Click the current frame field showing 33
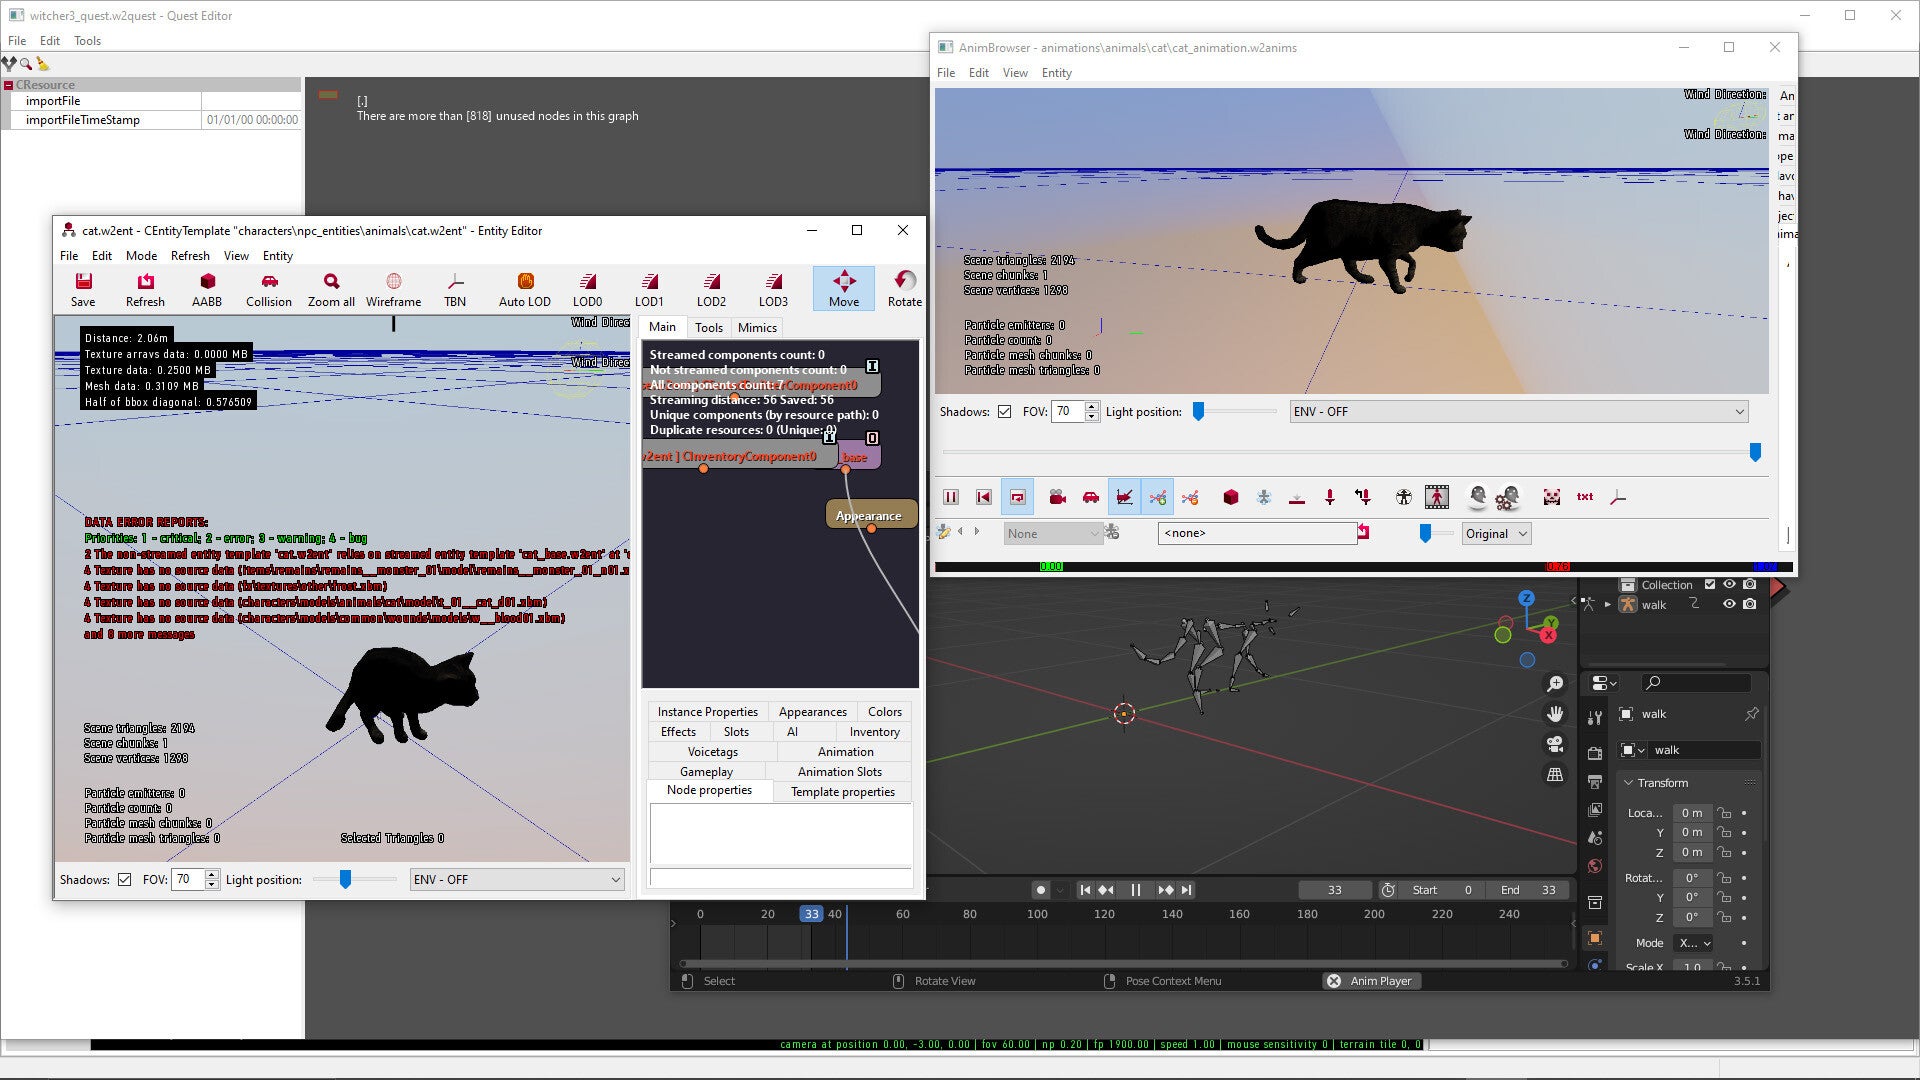Image resolution: width=1920 pixels, height=1080 pixels. (x=1335, y=889)
